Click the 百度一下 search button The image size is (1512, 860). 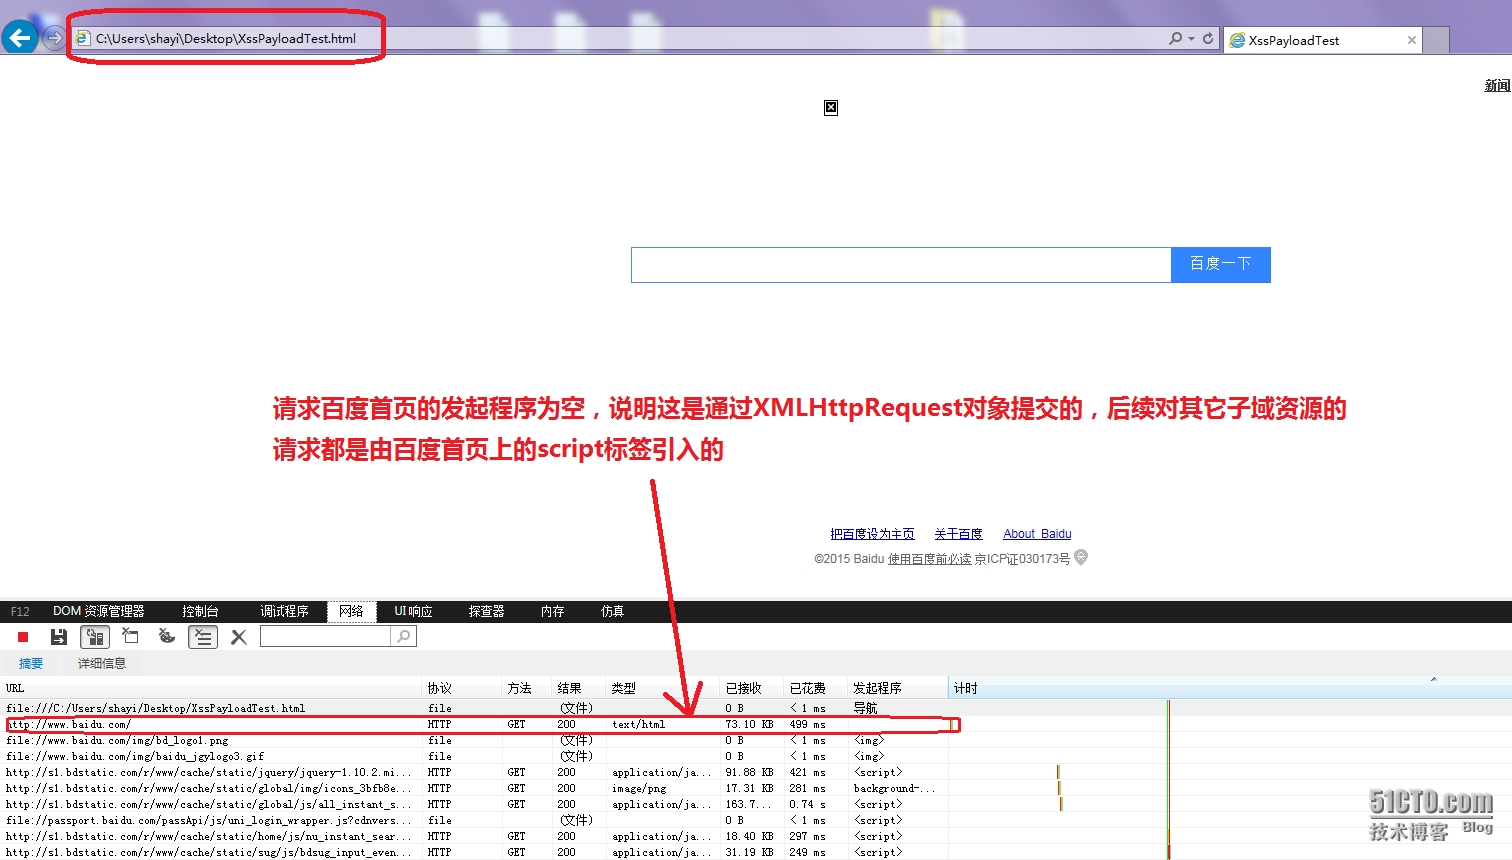point(1221,265)
